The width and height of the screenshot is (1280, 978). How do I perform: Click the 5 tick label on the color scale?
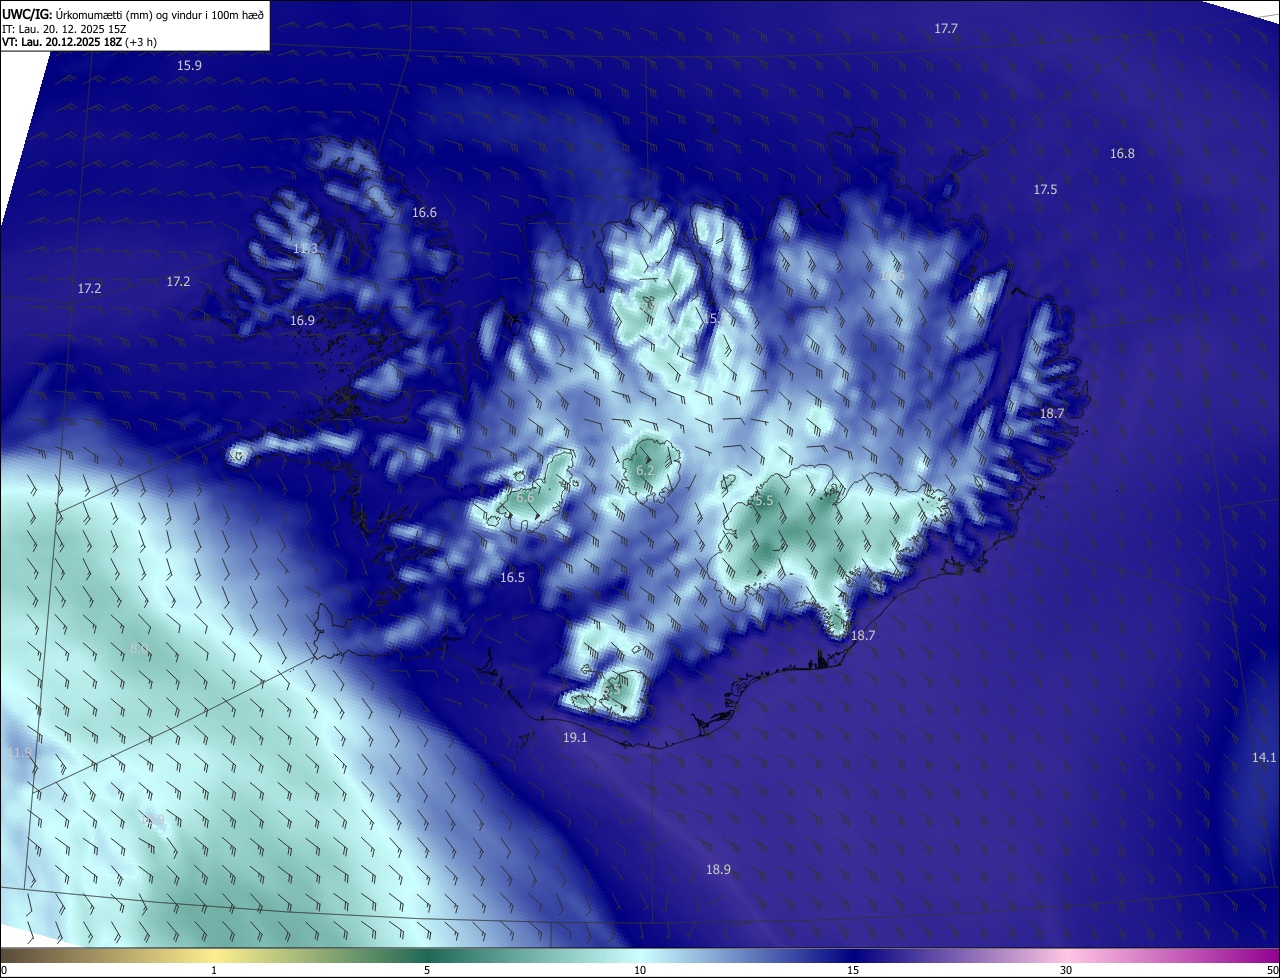(x=427, y=971)
